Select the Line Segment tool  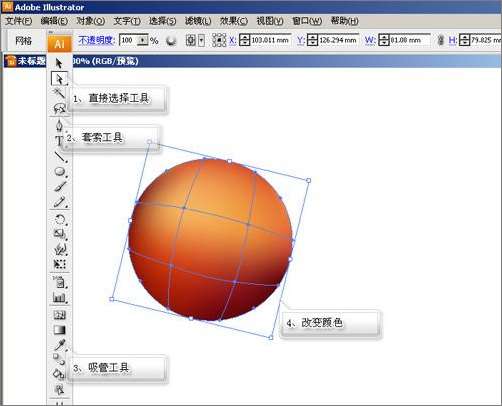[60, 156]
